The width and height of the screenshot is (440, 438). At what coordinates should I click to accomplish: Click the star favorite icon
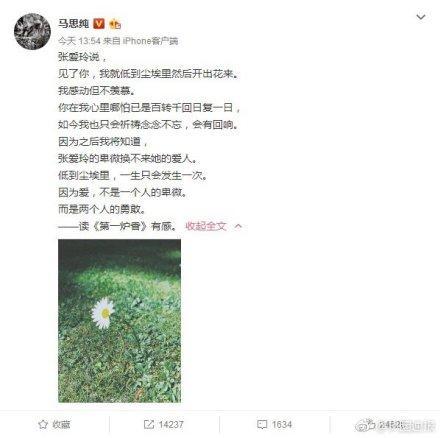[43, 424]
